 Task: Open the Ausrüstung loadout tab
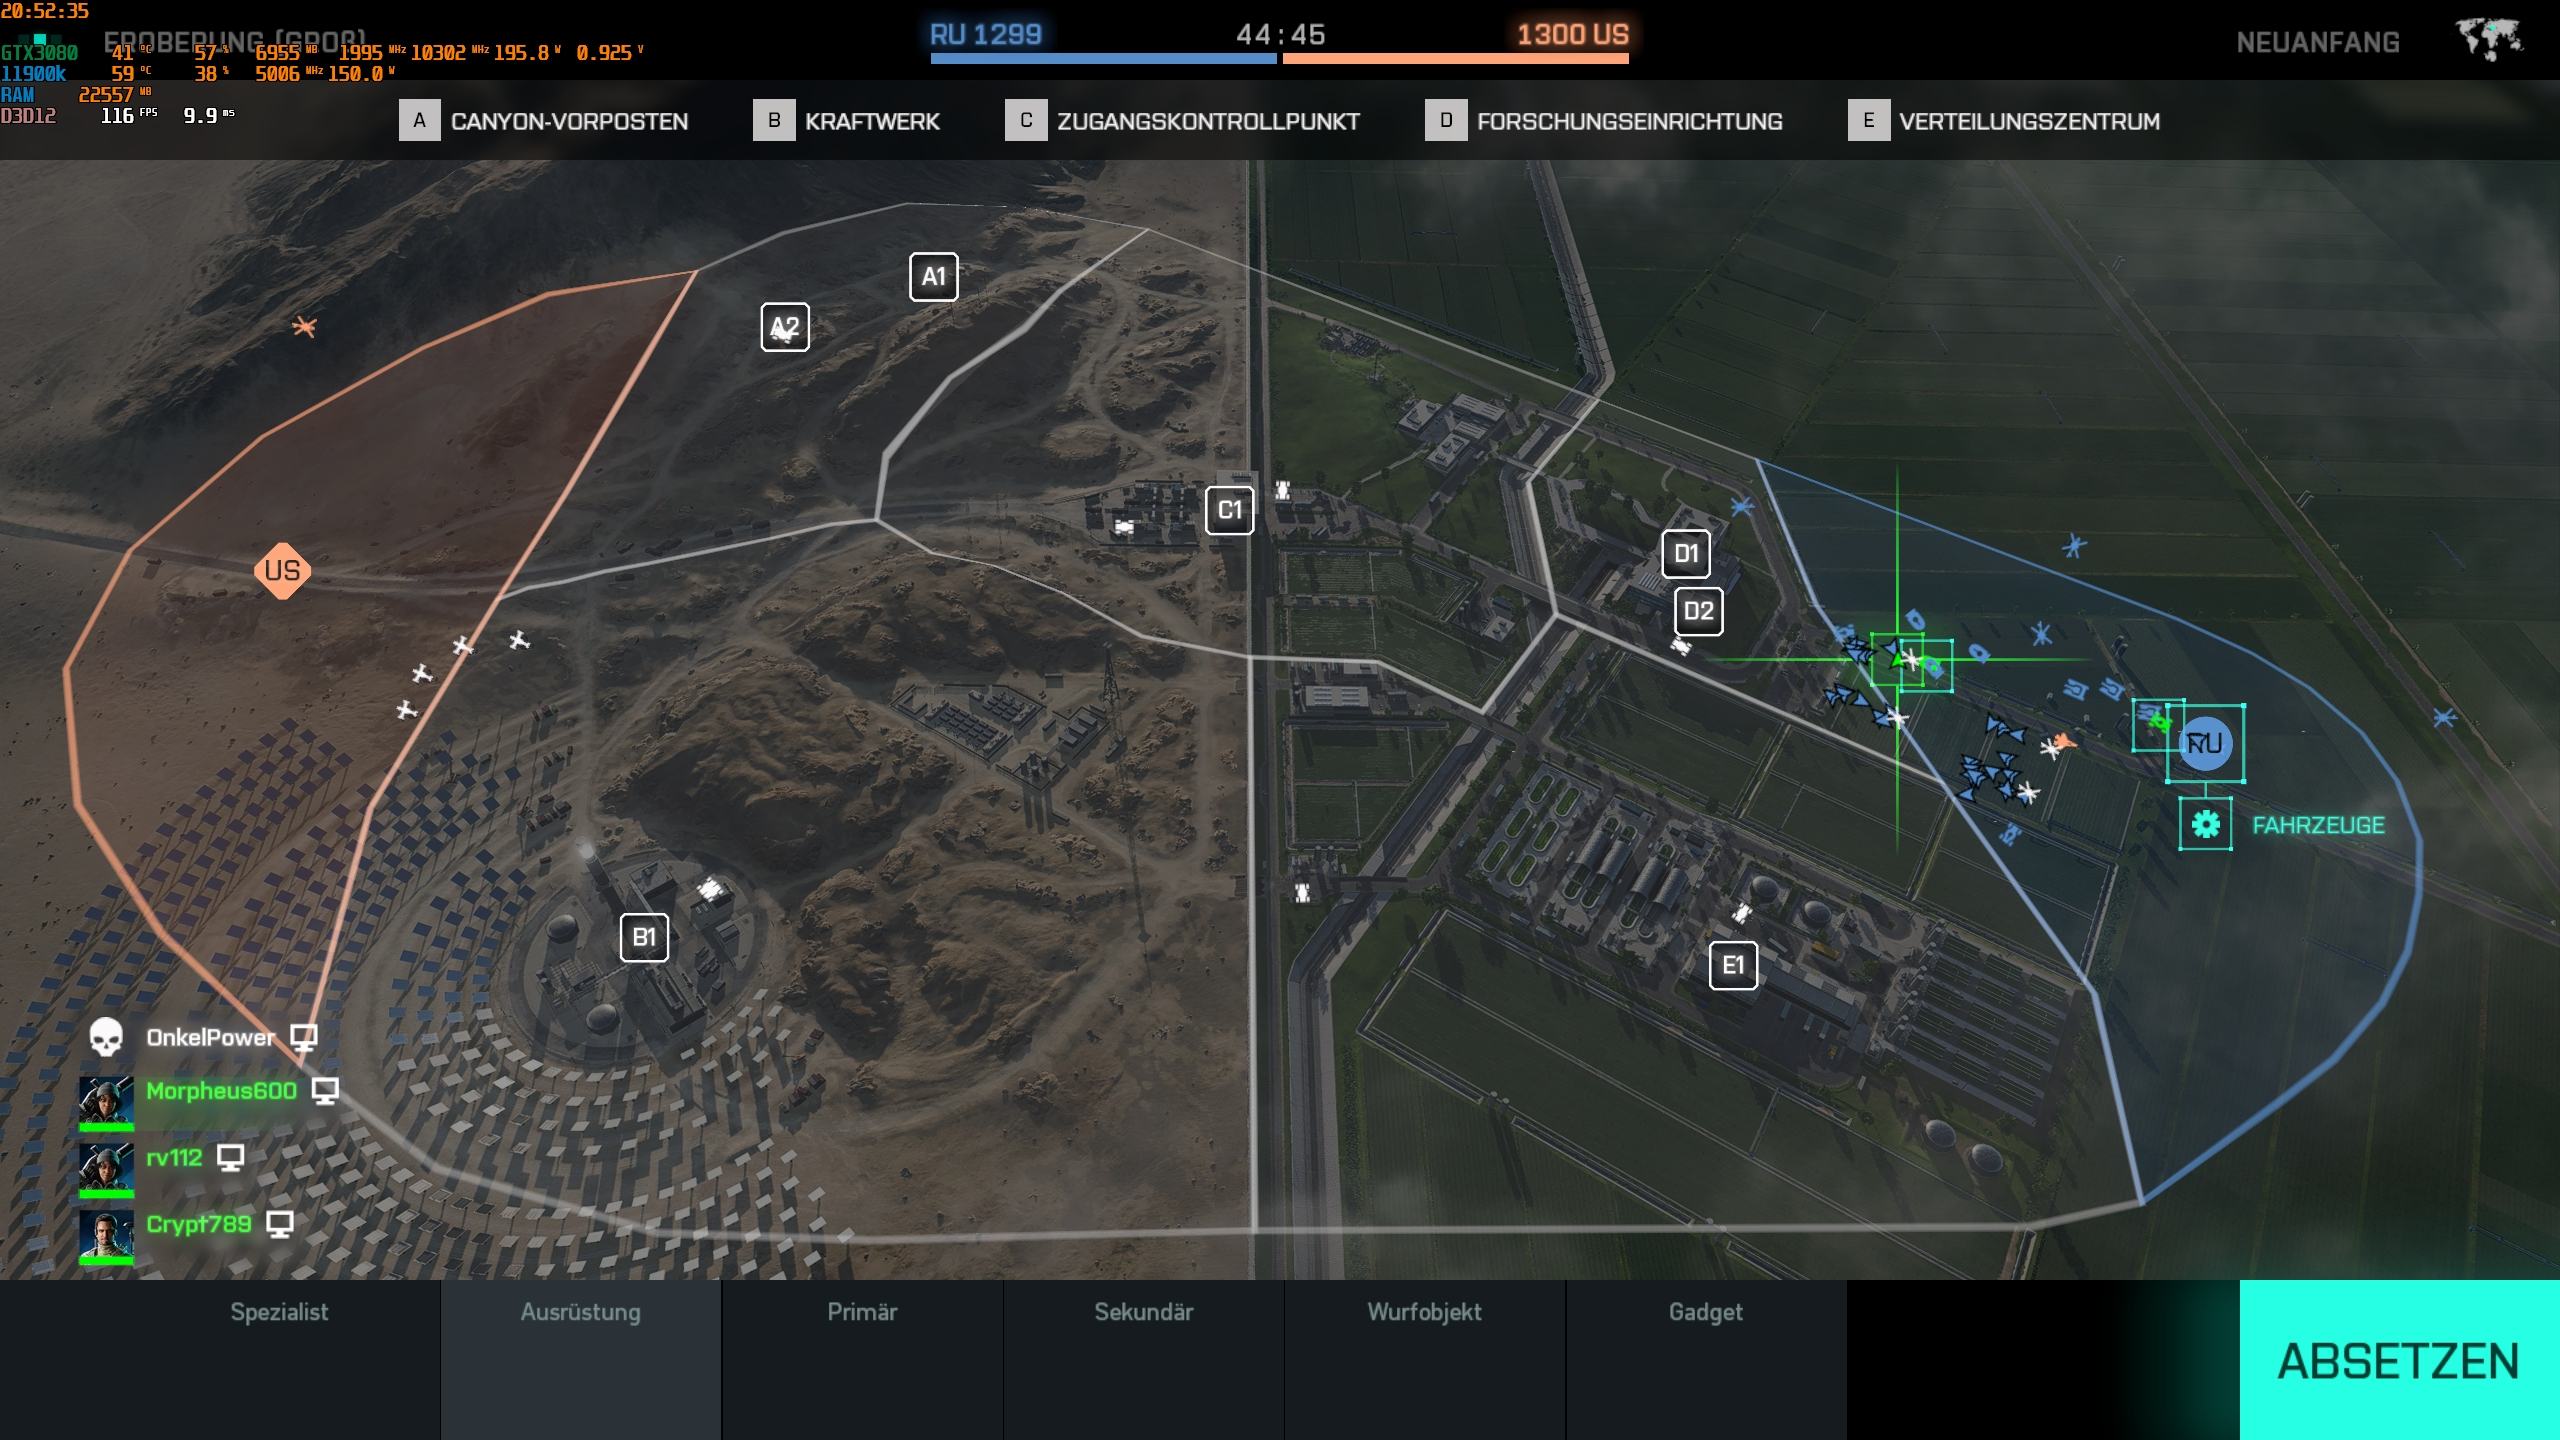coord(581,1359)
